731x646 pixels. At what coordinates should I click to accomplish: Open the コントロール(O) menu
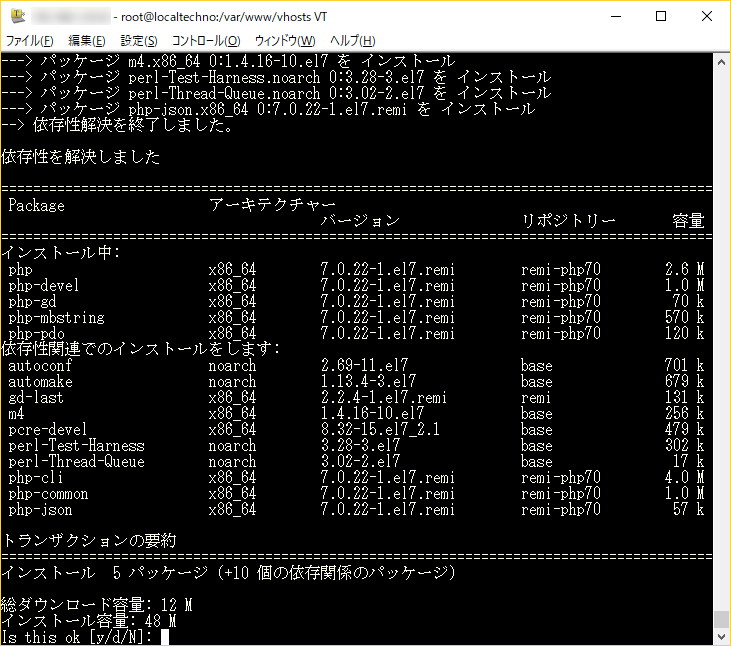[205, 41]
